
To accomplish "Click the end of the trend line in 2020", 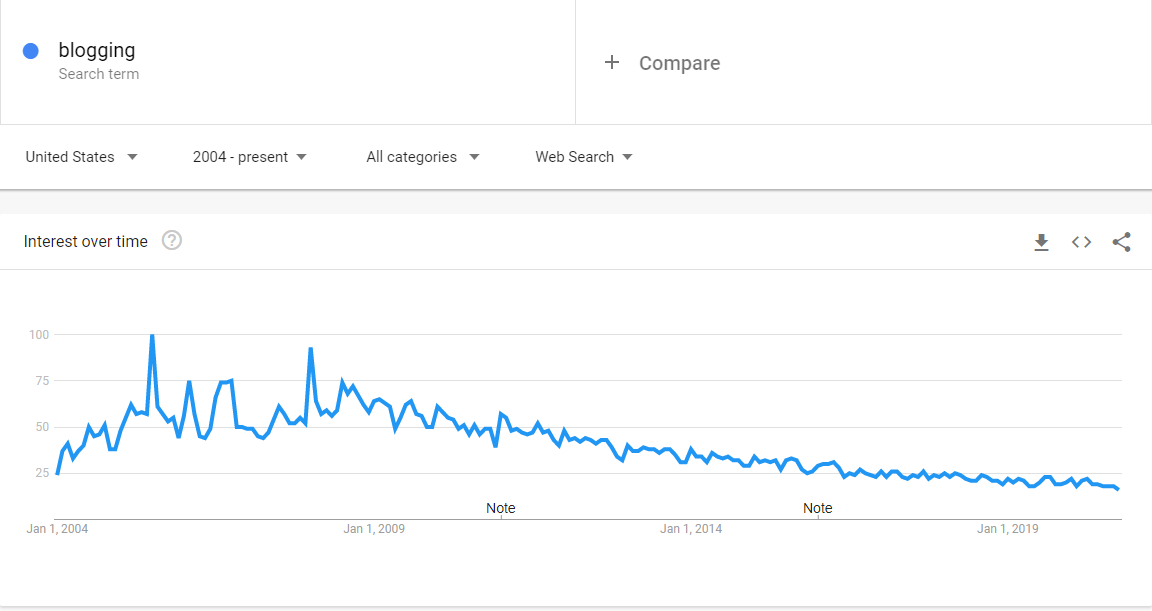I will point(1117,489).
